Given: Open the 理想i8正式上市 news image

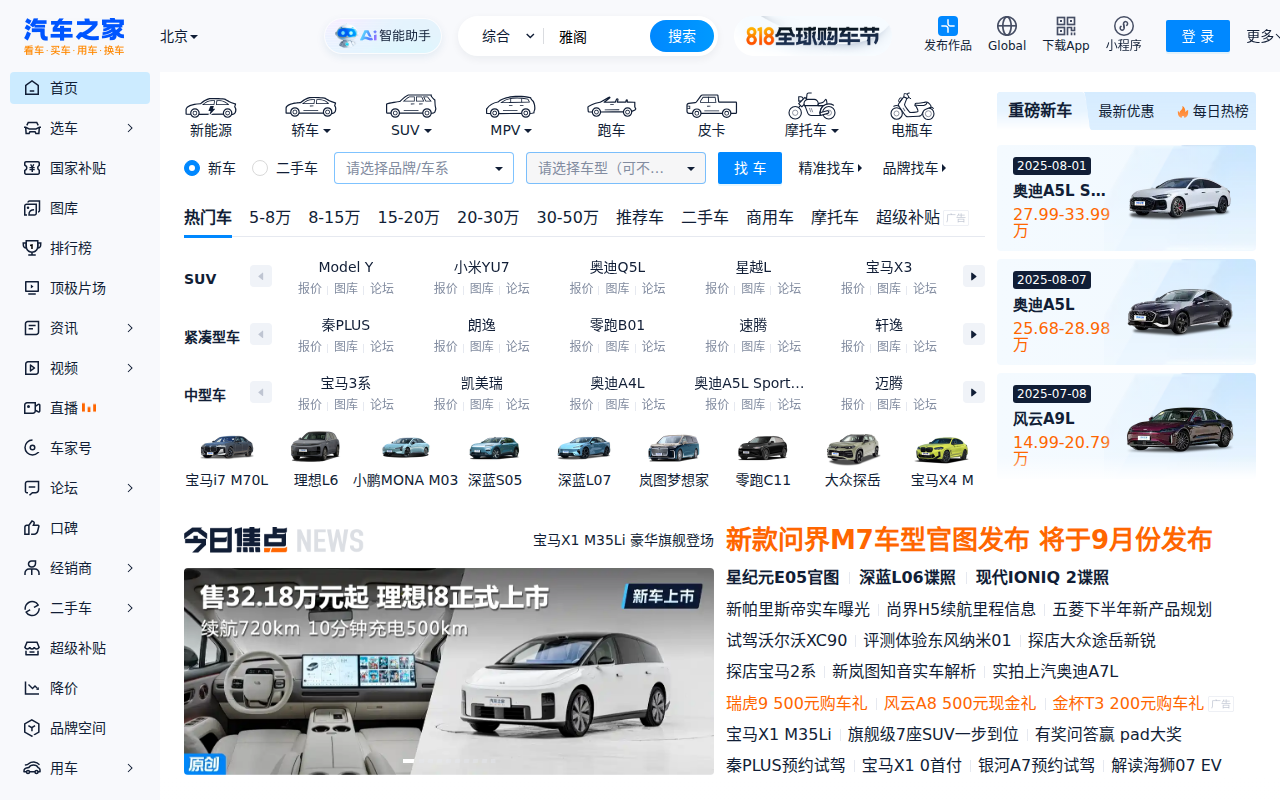Looking at the screenshot, I should (449, 672).
